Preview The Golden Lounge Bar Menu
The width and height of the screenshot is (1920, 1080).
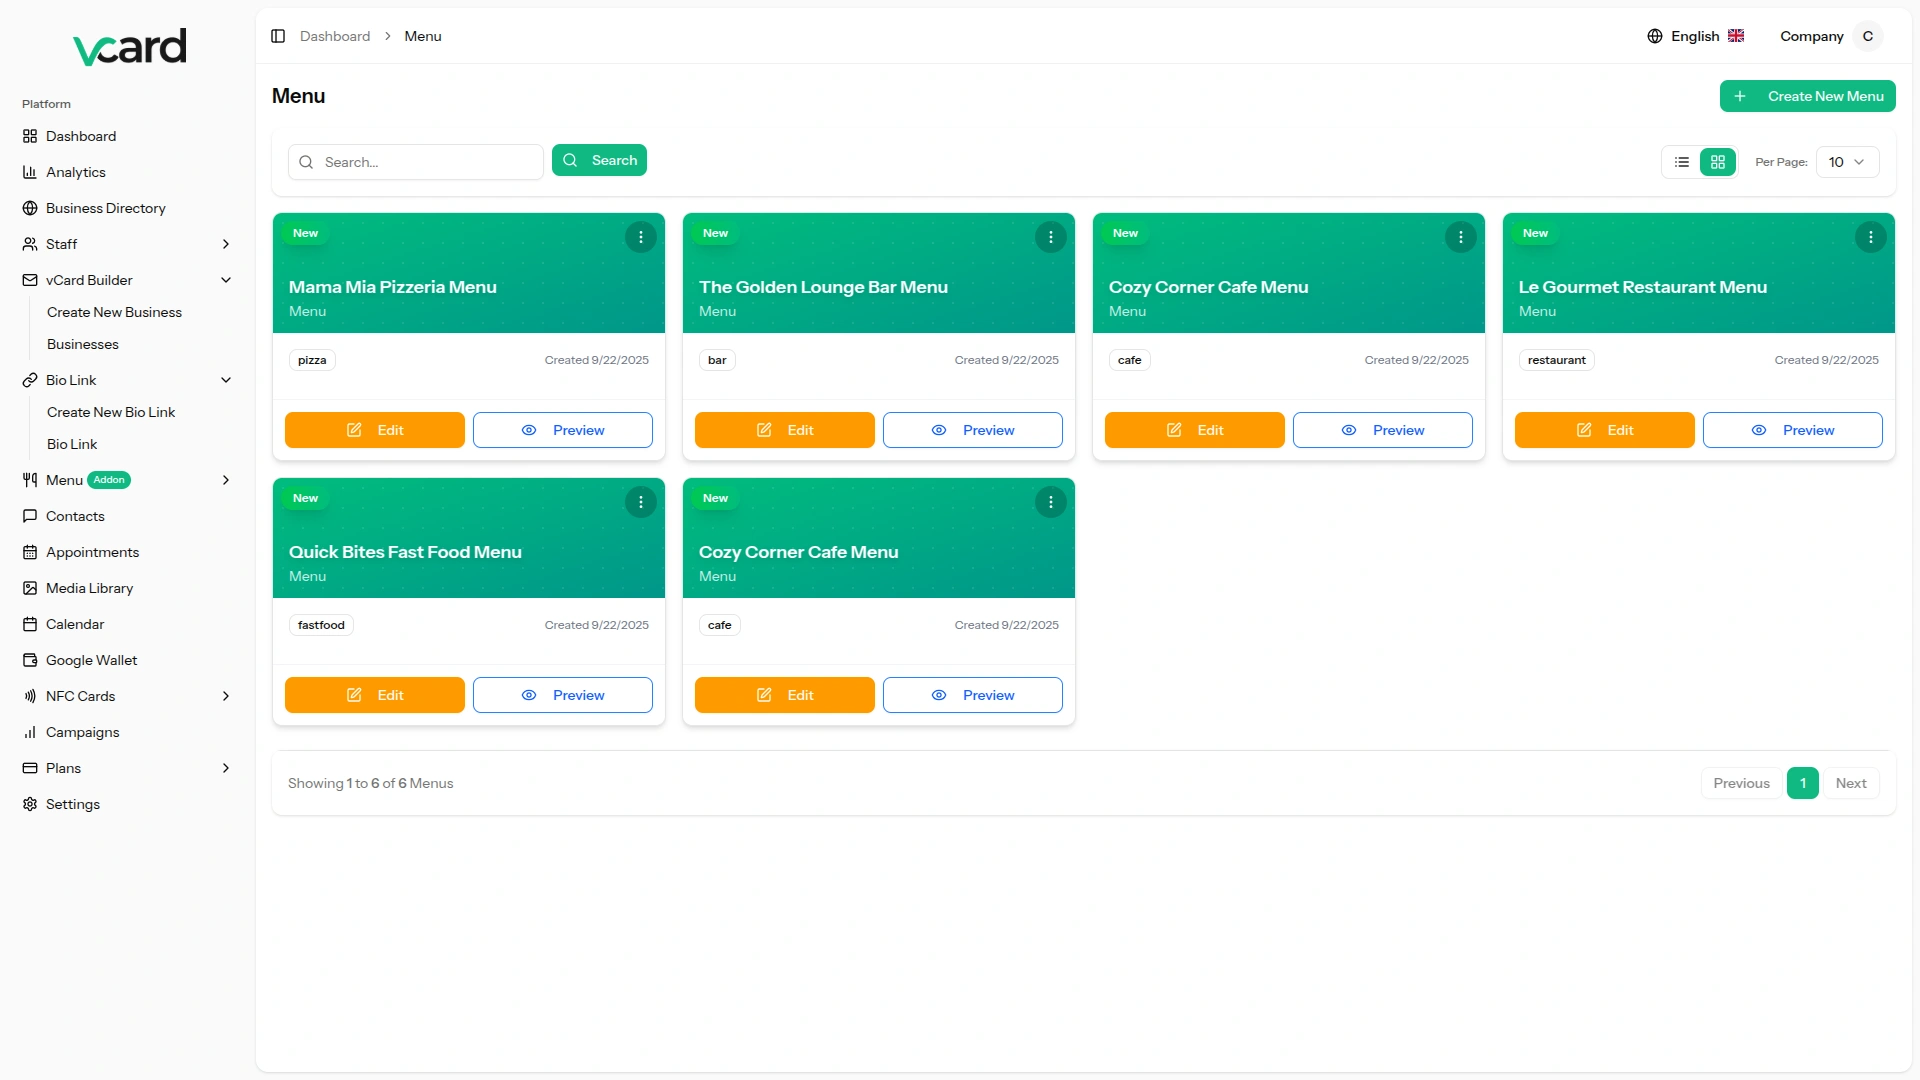(x=972, y=430)
